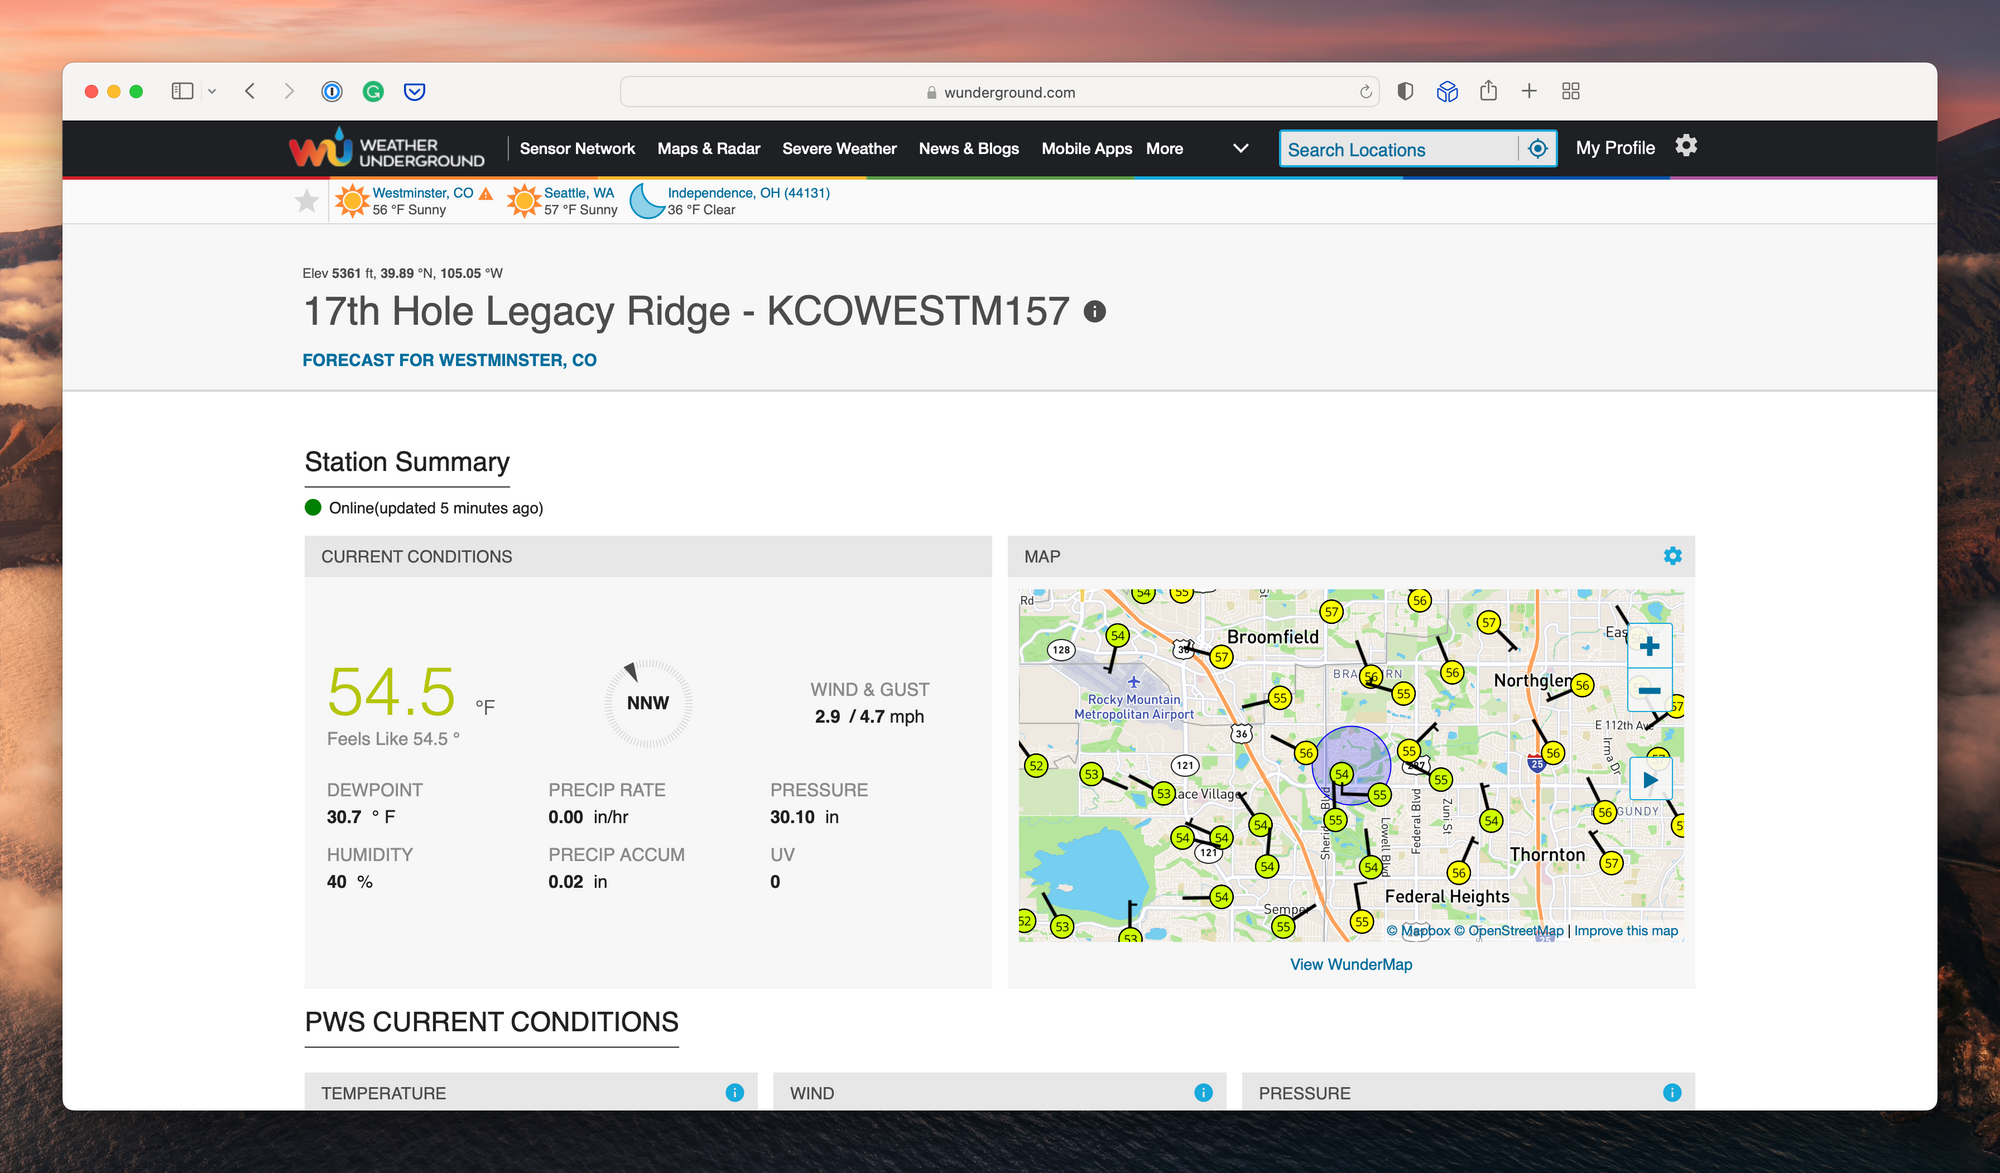This screenshot has width=2000, height=1173.
Task: Click the Station Summary heading
Action: pyautogui.click(x=407, y=462)
